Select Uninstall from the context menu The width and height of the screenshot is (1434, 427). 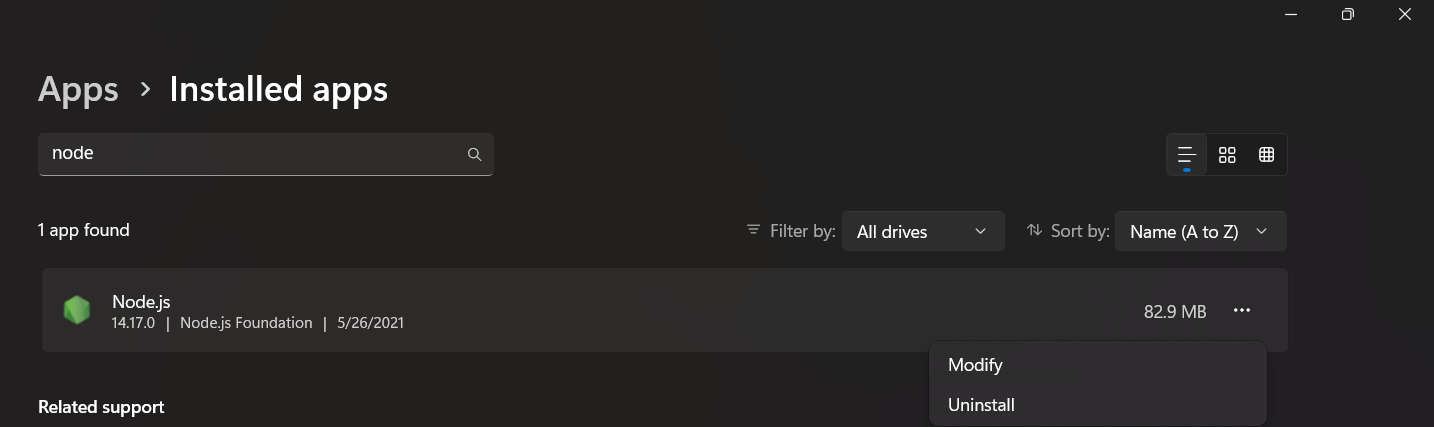point(981,405)
